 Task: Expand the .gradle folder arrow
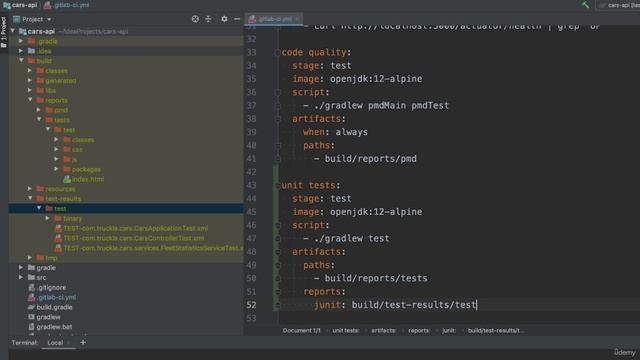click(21, 41)
